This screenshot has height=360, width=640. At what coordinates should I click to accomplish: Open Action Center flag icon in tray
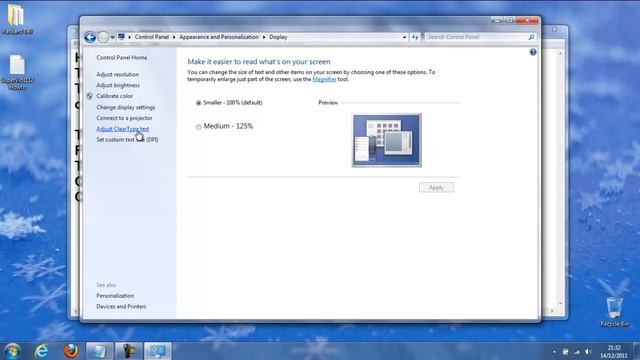coord(565,351)
